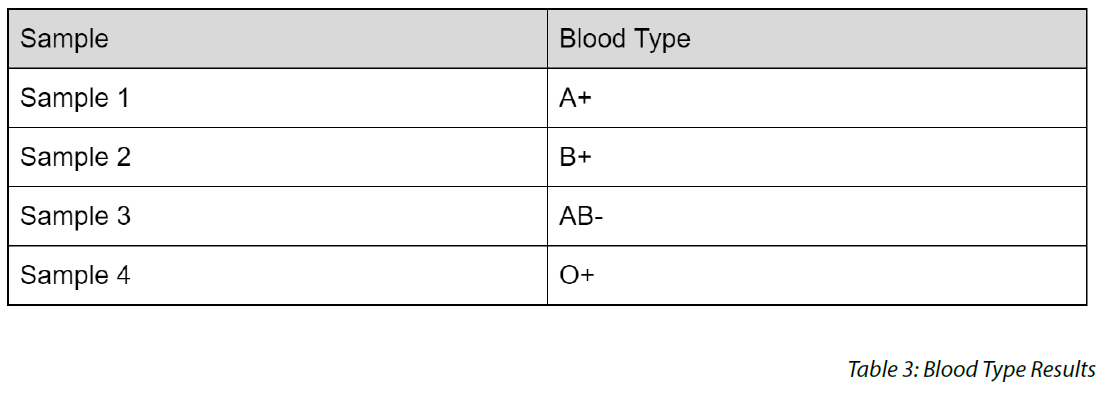1101x397 pixels.
Task: Select the B+ blood type cell
Action: [817, 157]
